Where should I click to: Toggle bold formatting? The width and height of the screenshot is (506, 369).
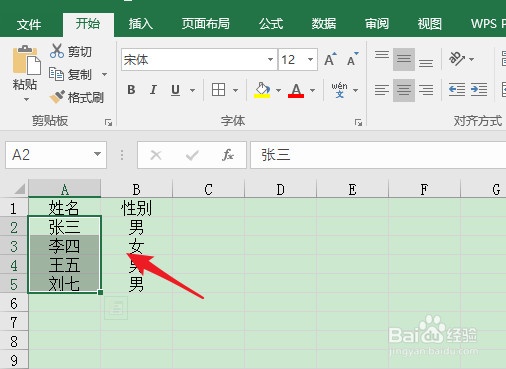[131, 90]
